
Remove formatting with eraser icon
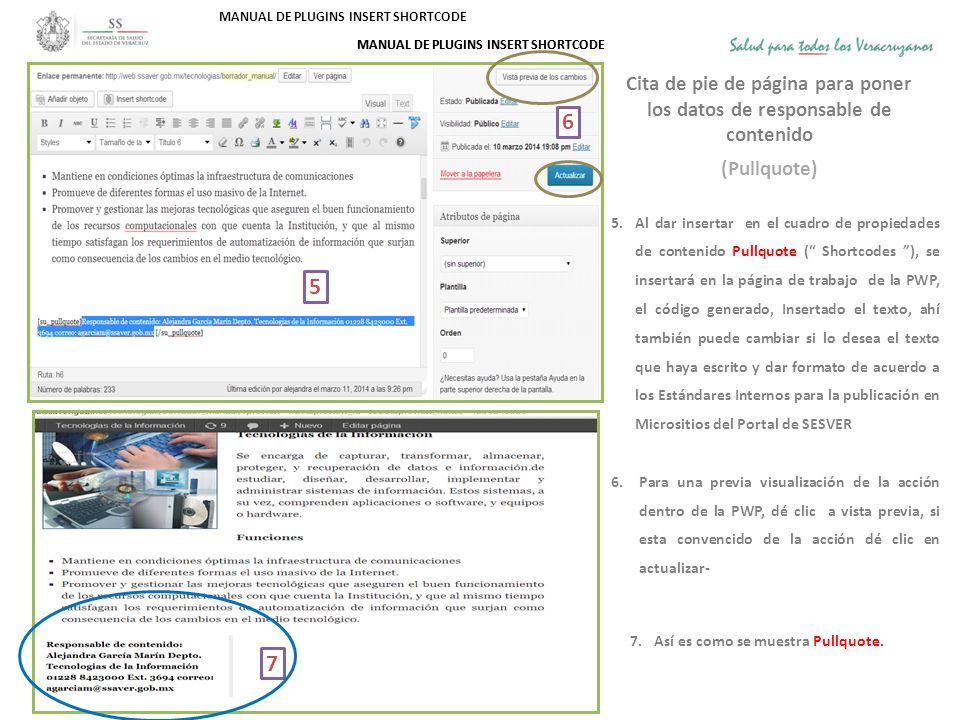pos(222,142)
